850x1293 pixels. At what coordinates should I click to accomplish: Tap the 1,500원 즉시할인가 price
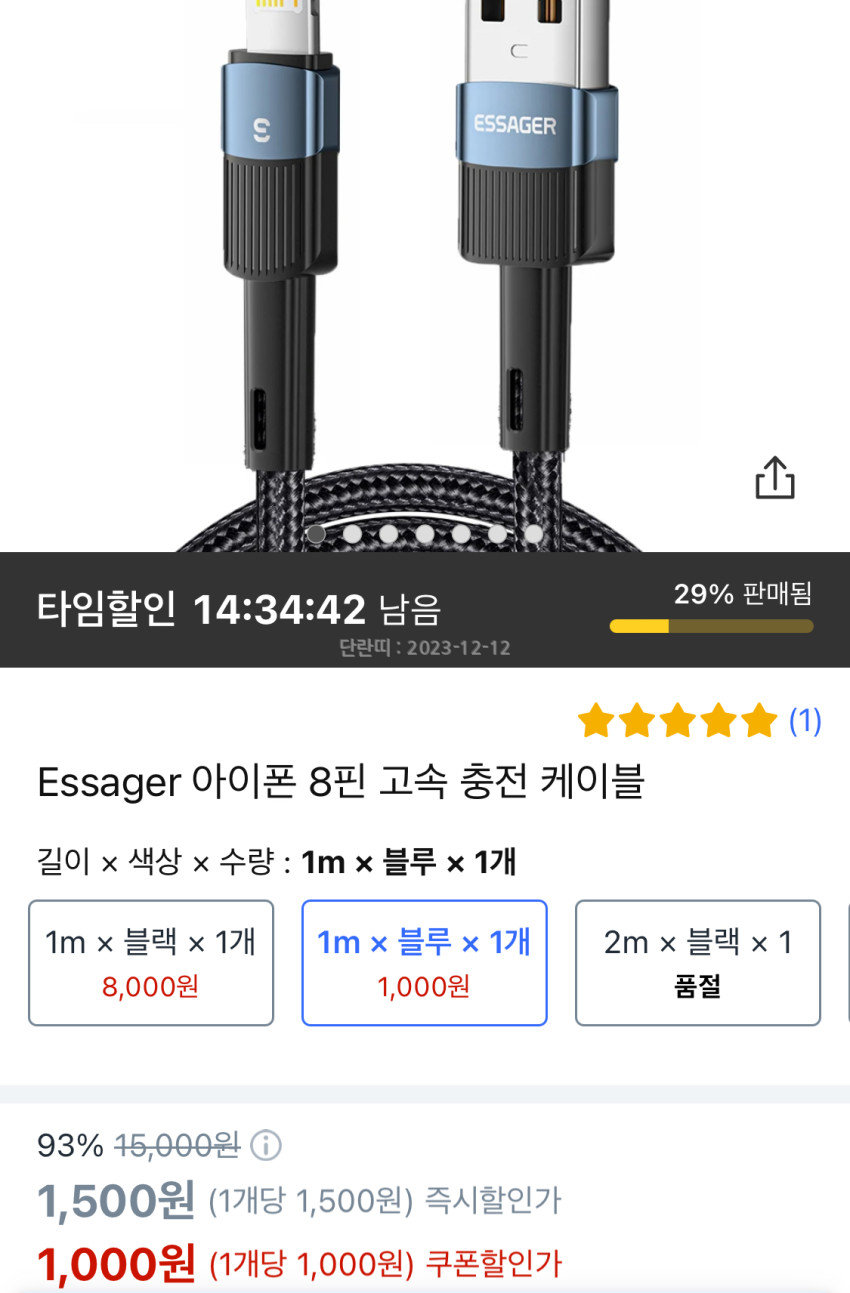[116, 1200]
